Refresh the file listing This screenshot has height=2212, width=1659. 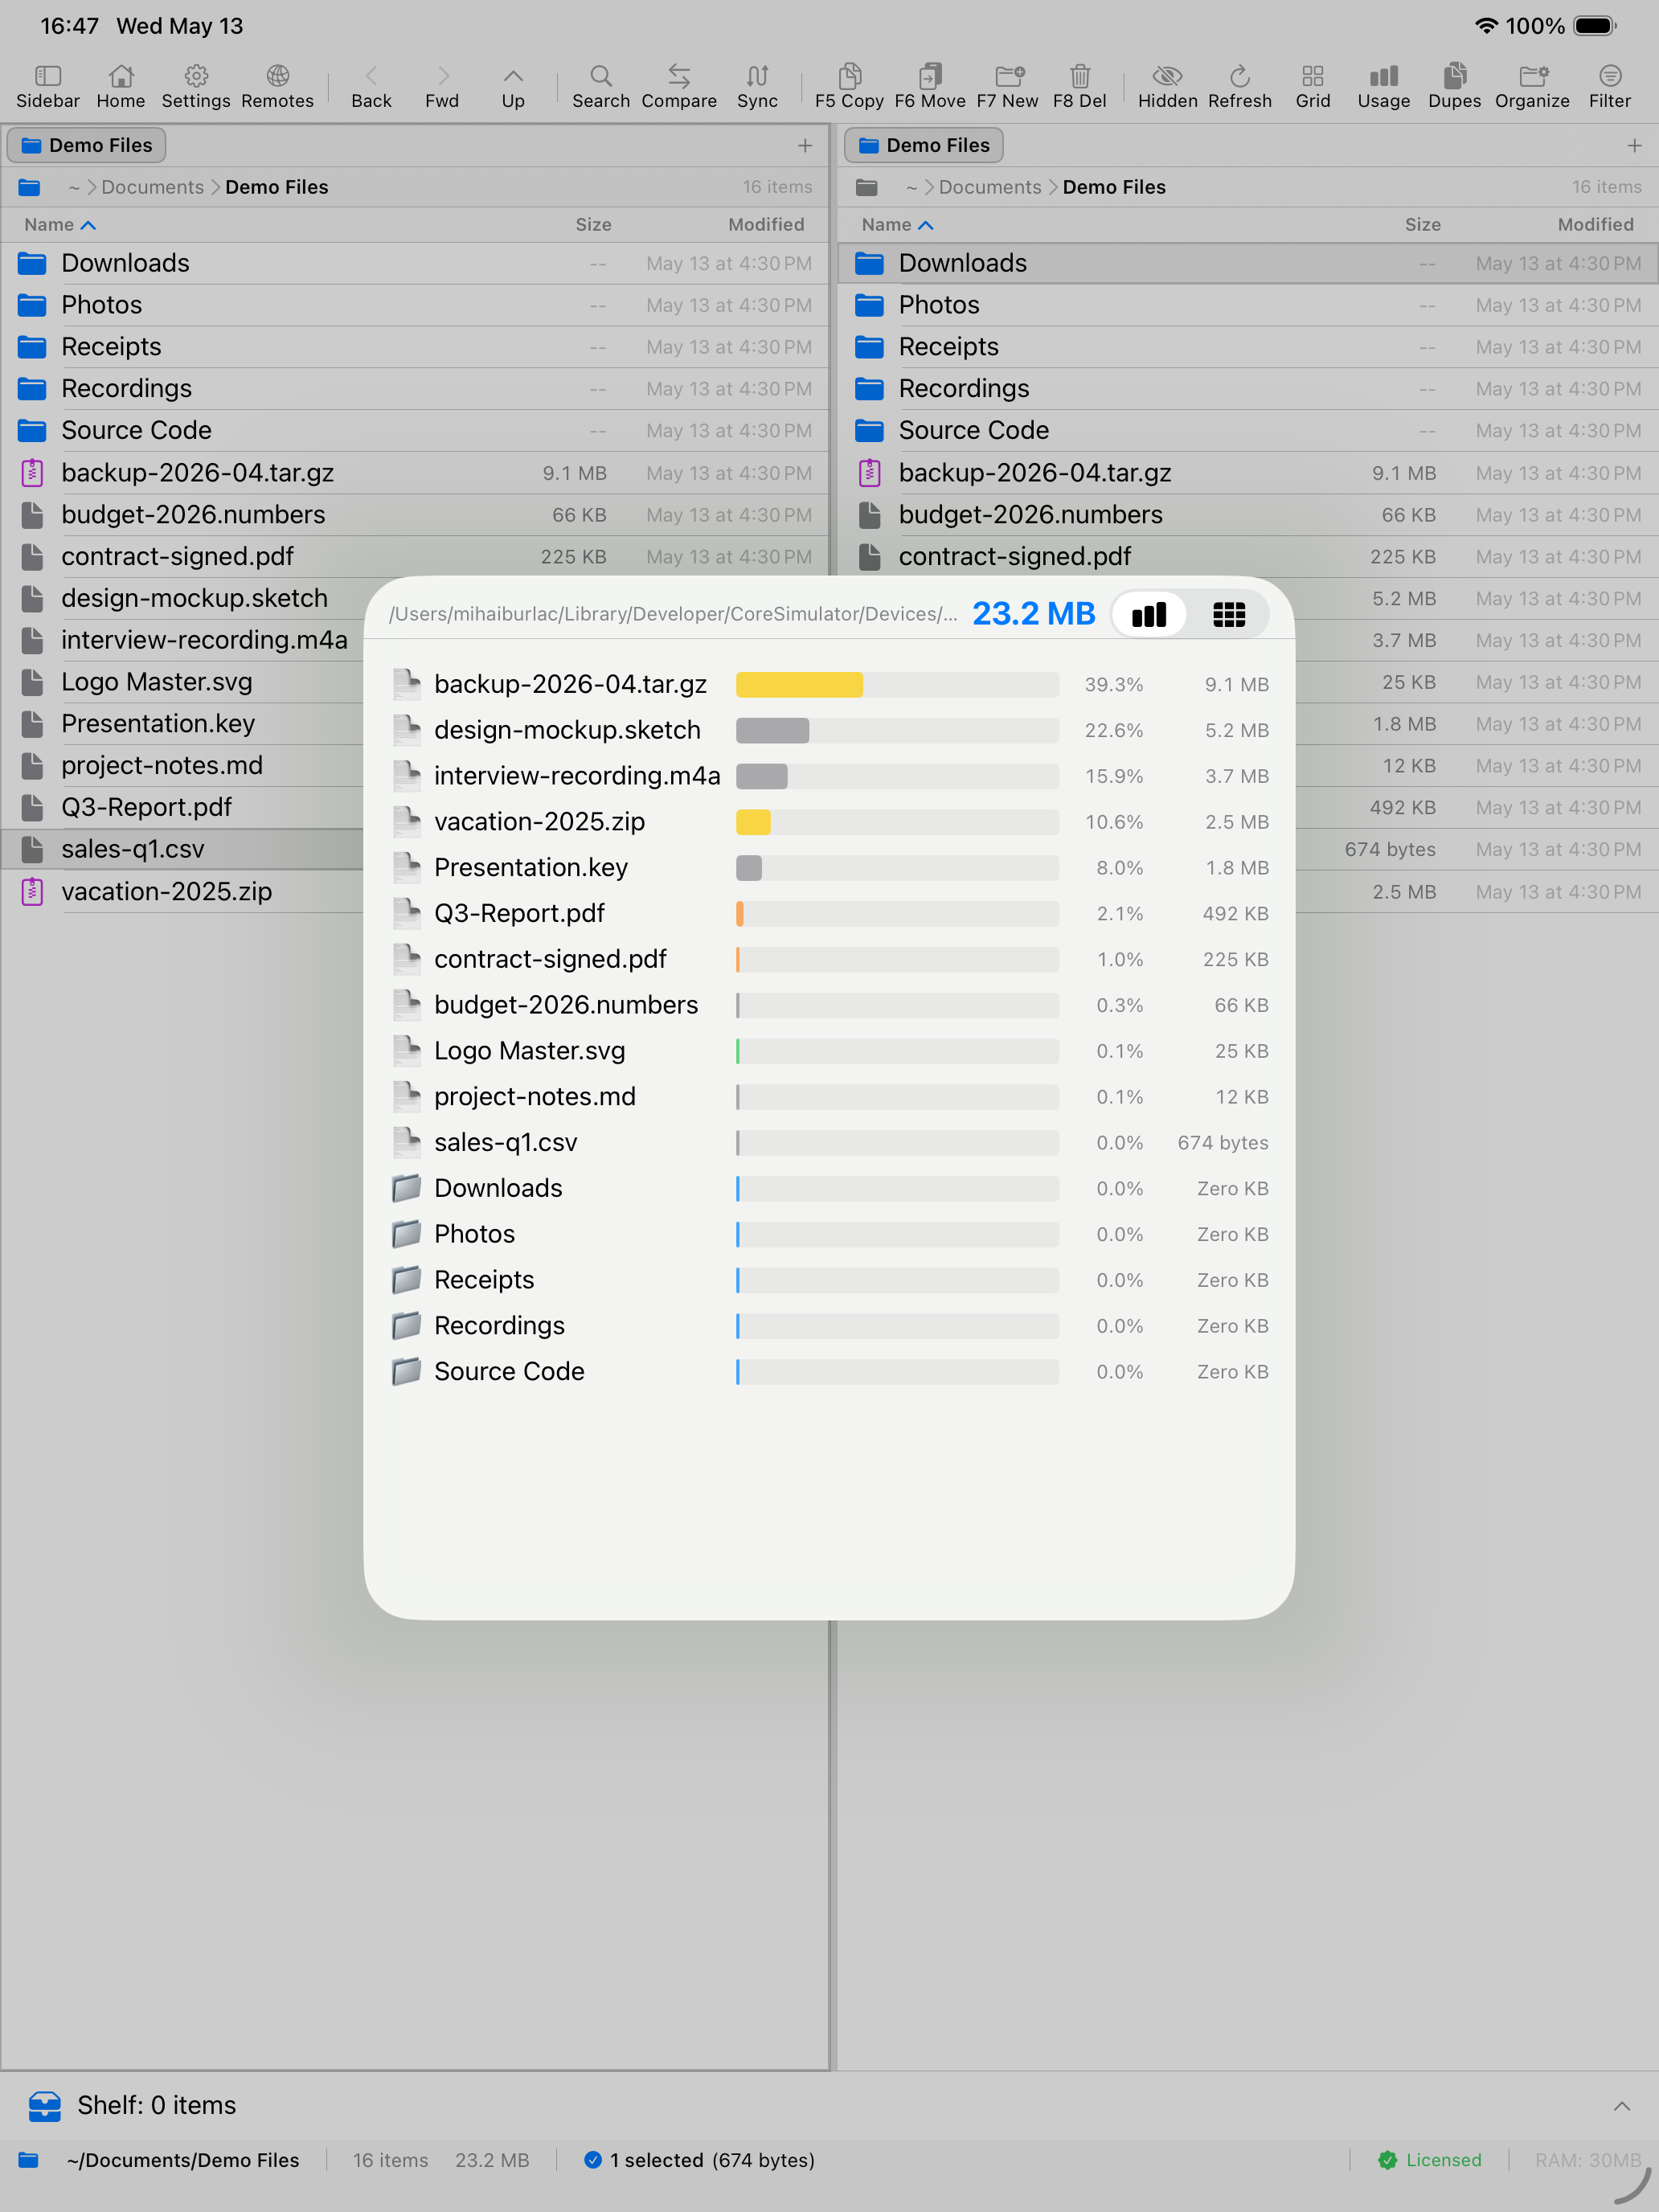1240,87
